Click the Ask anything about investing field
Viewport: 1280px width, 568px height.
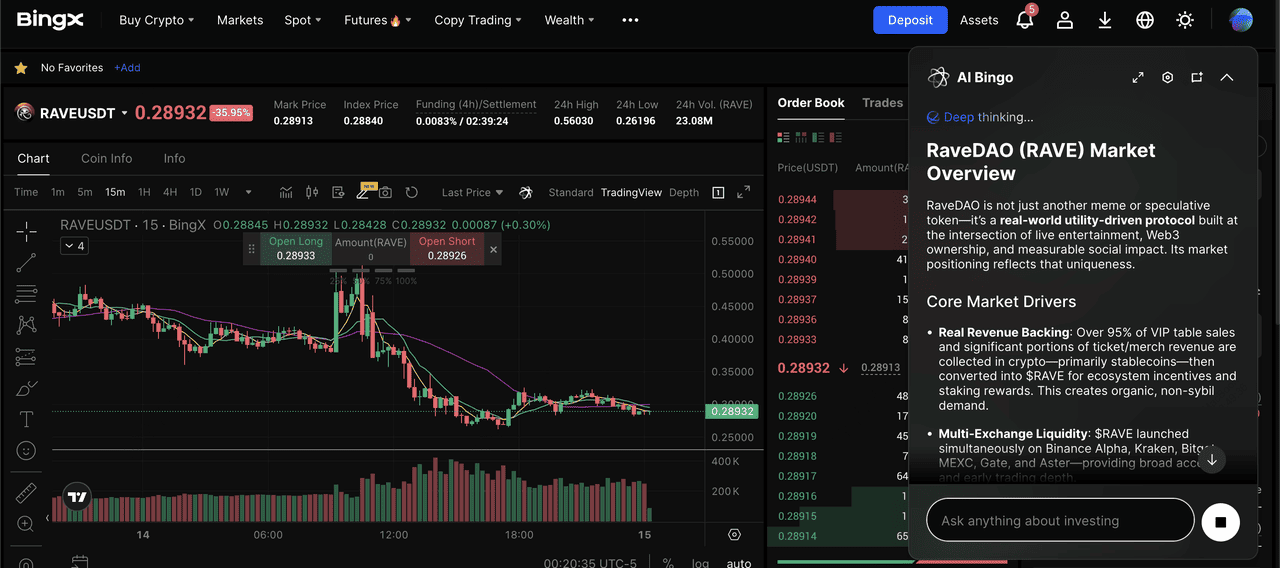(1060, 520)
